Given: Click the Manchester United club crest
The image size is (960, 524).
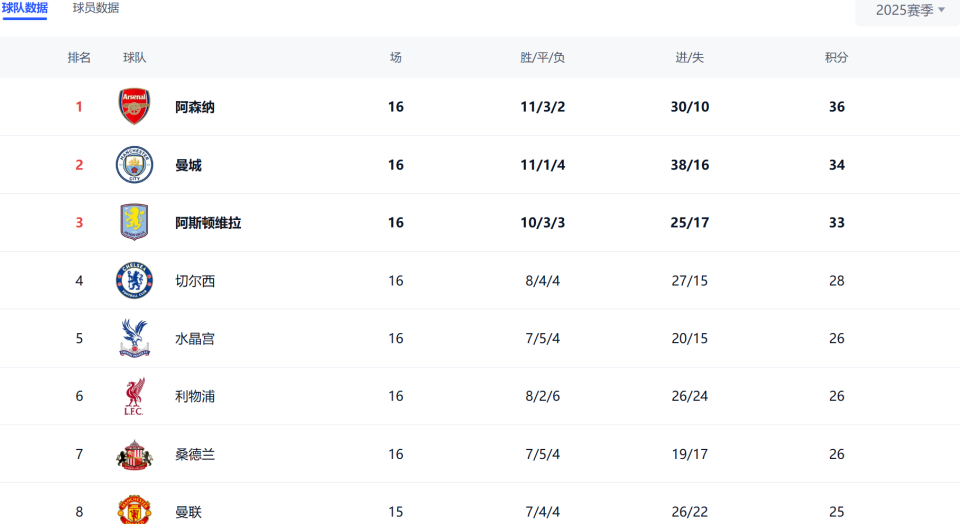Looking at the screenshot, I should (x=134, y=510).
